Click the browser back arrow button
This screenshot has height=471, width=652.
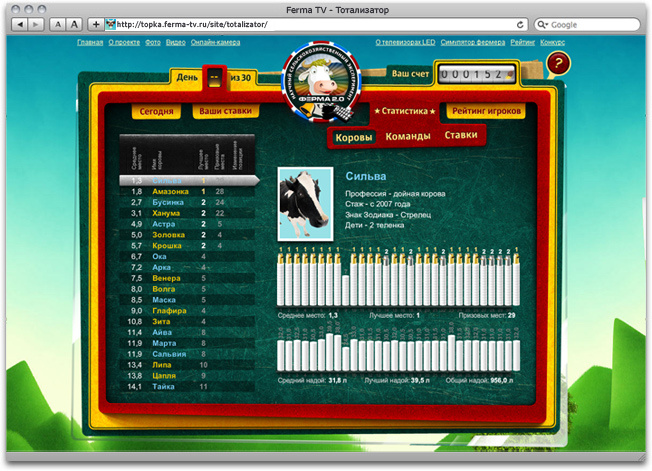(x=22, y=23)
